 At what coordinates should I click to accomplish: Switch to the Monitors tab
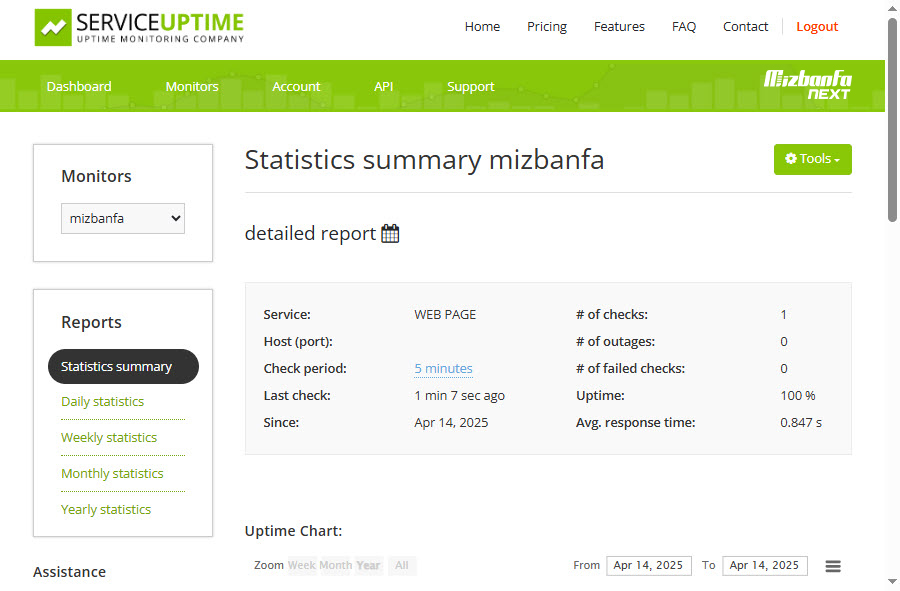tap(192, 87)
